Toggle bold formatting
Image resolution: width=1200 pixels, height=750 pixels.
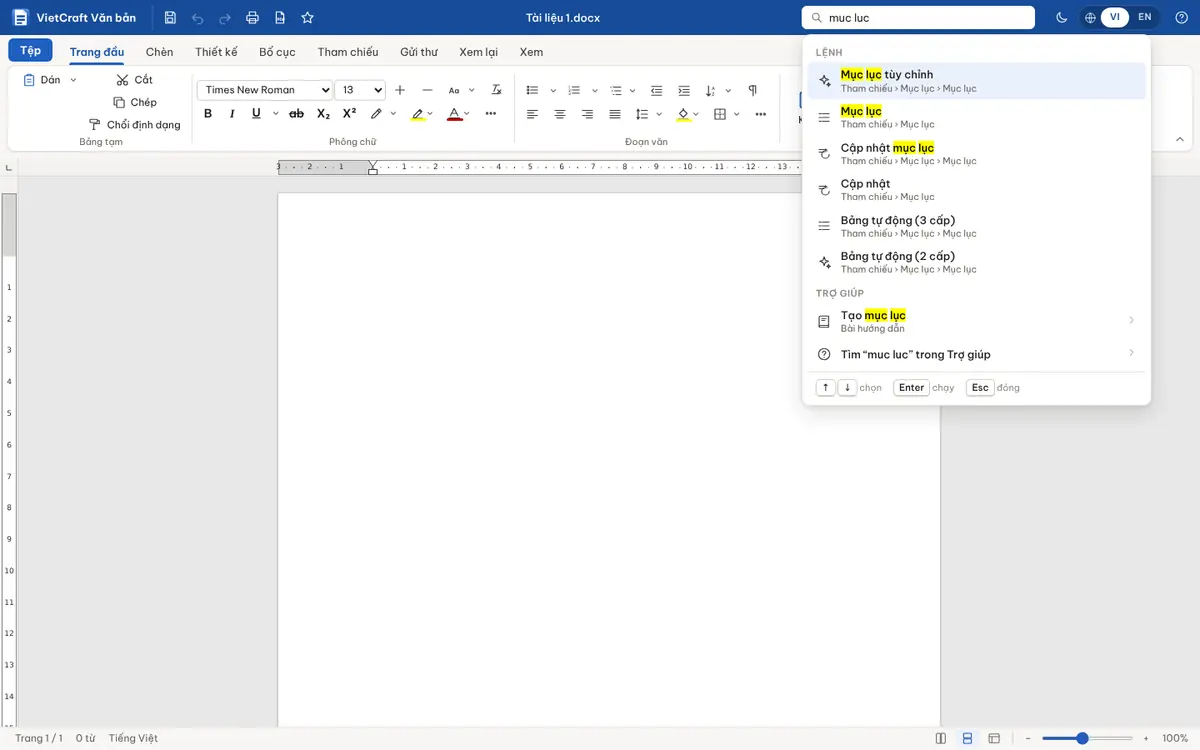[x=208, y=114]
